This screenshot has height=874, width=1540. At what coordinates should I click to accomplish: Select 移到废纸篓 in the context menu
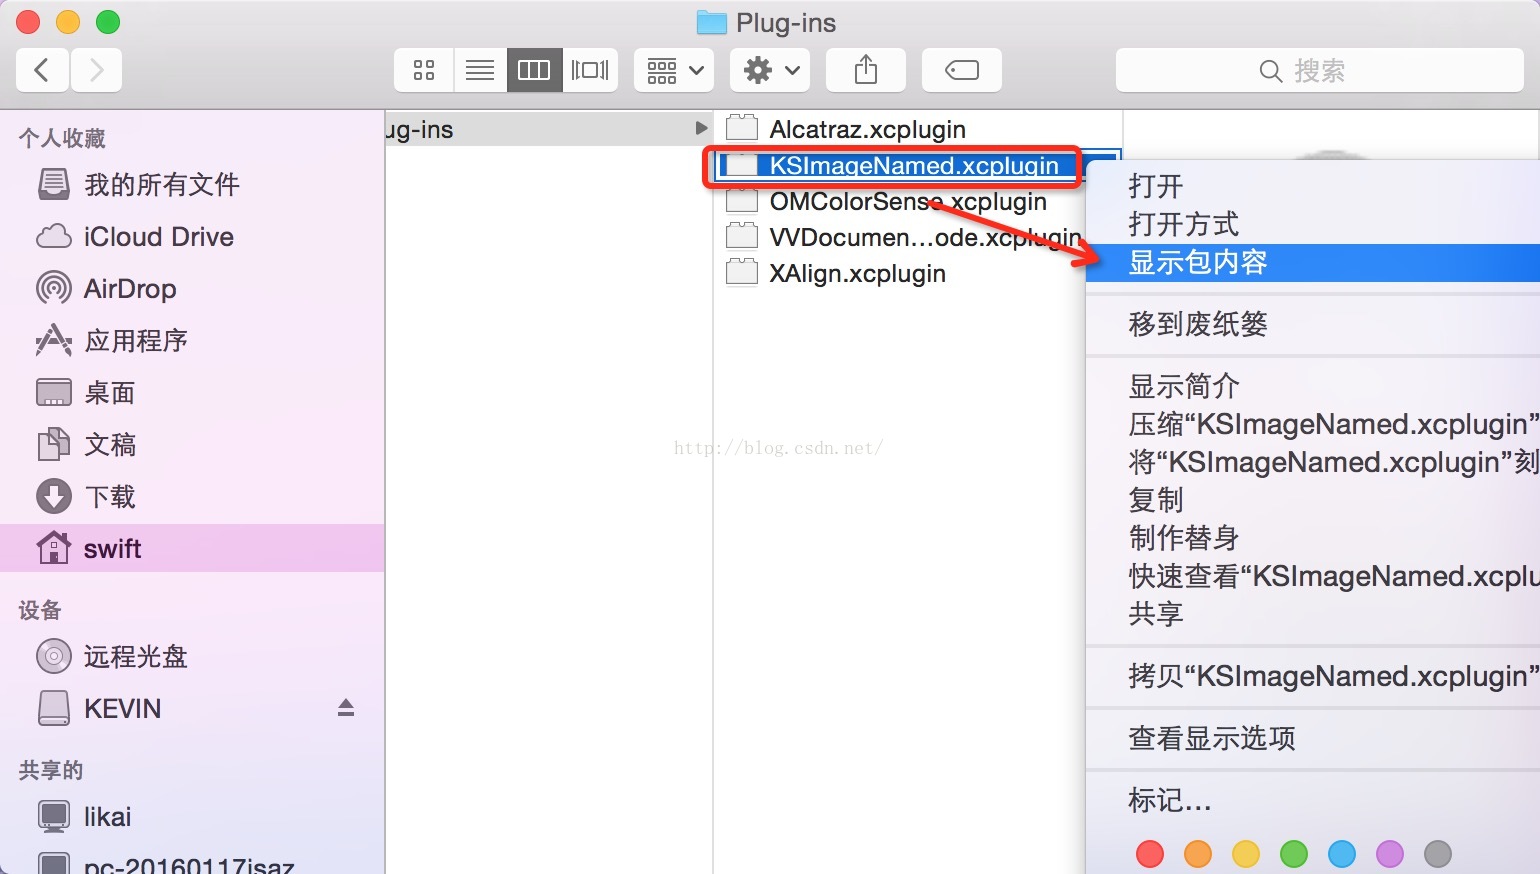click(1198, 324)
